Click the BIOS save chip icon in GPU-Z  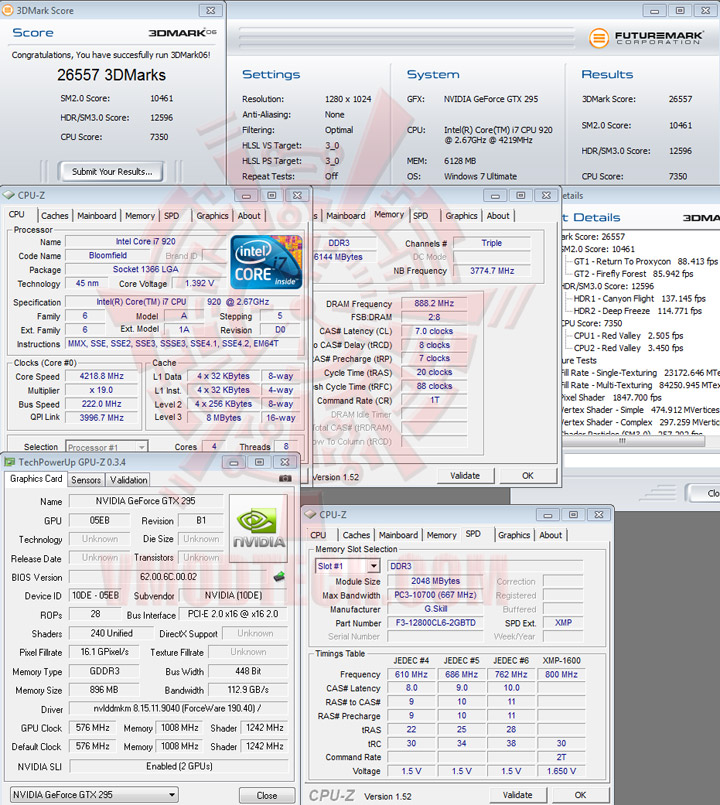[x=279, y=577]
